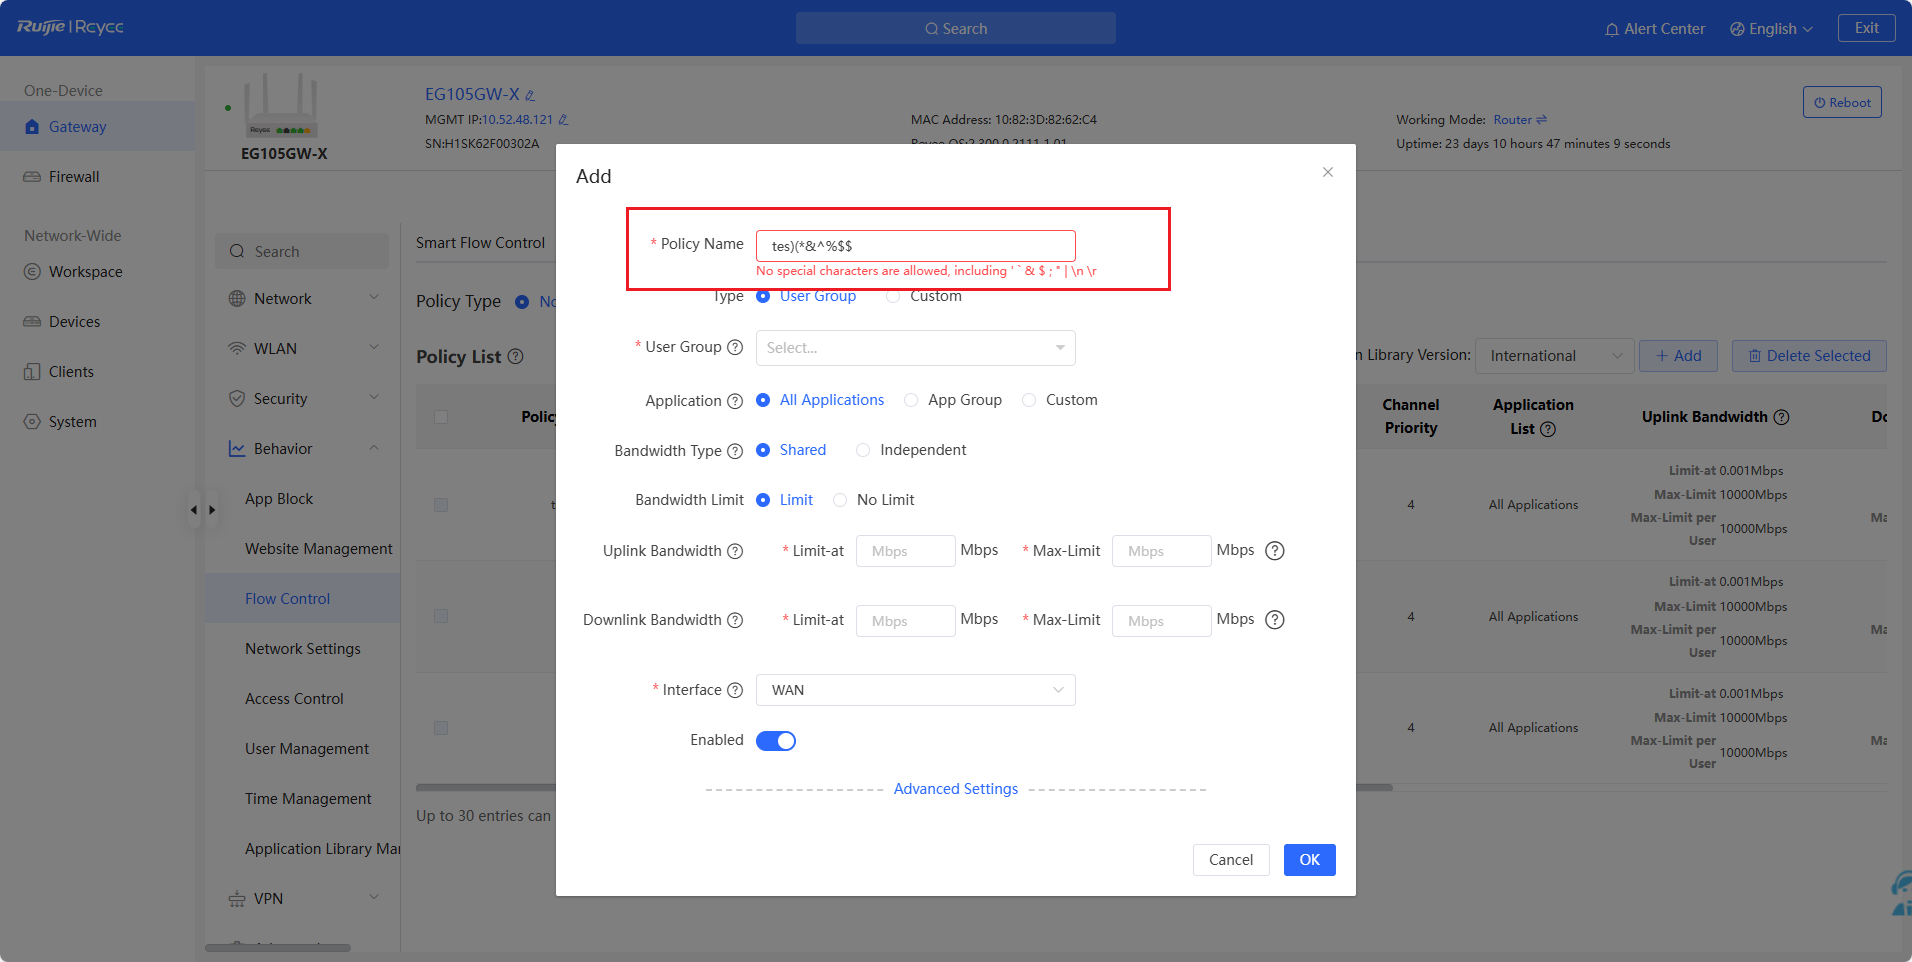Click the Delete Selected button
Viewport: 1912px width, 962px height.
[x=1809, y=356]
